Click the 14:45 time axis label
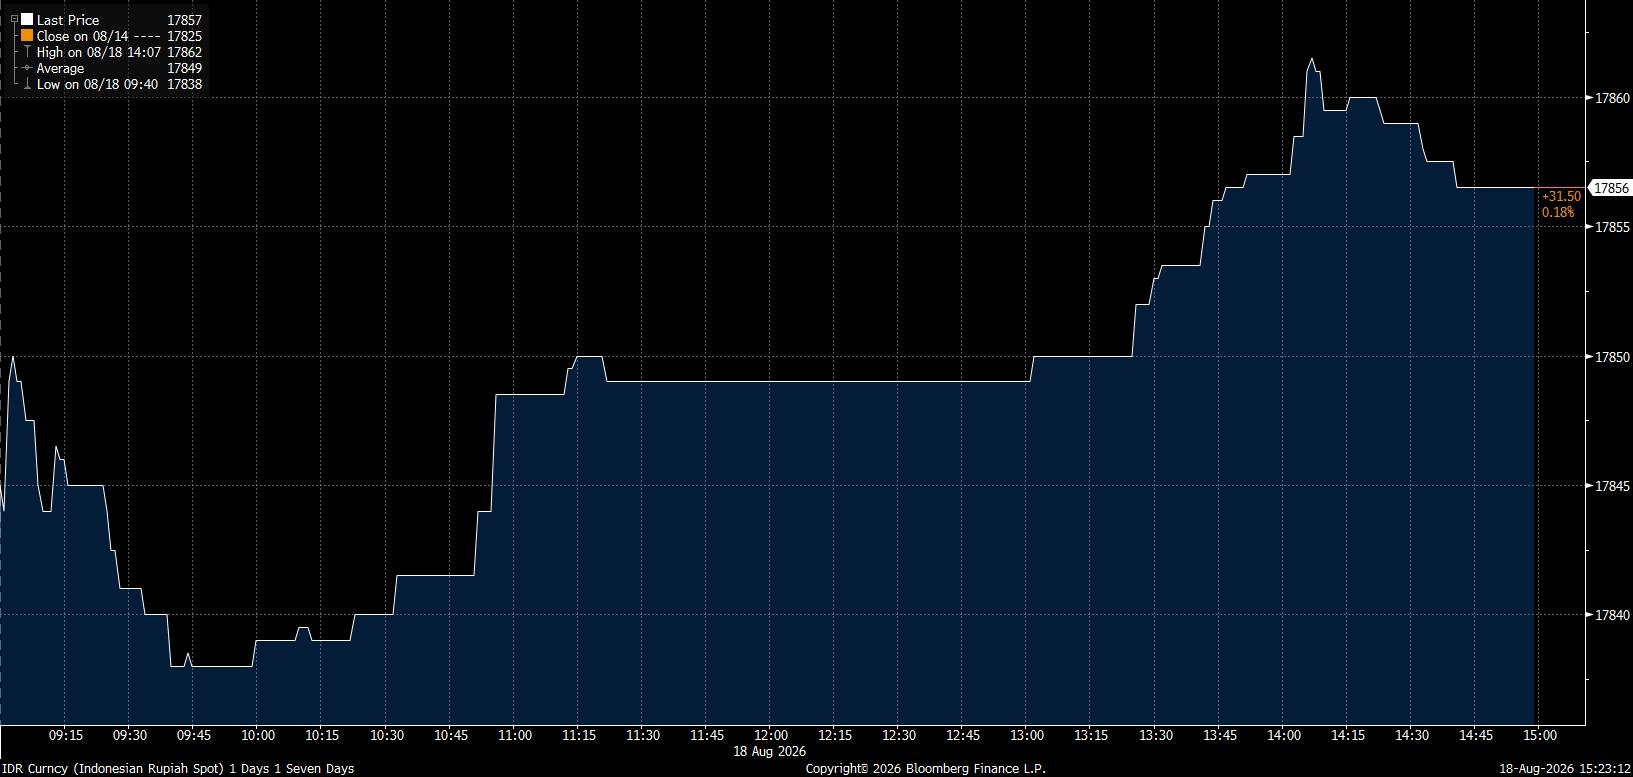 click(x=1475, y=736)
